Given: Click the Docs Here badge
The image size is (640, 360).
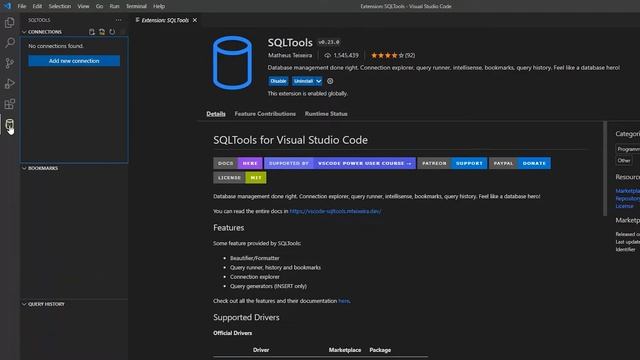Looking at the screenshot, I should (x=238, y=163).
